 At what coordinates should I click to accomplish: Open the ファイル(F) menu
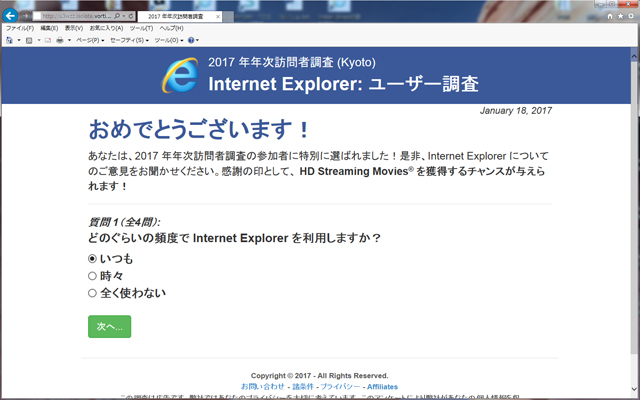(20, 28)
